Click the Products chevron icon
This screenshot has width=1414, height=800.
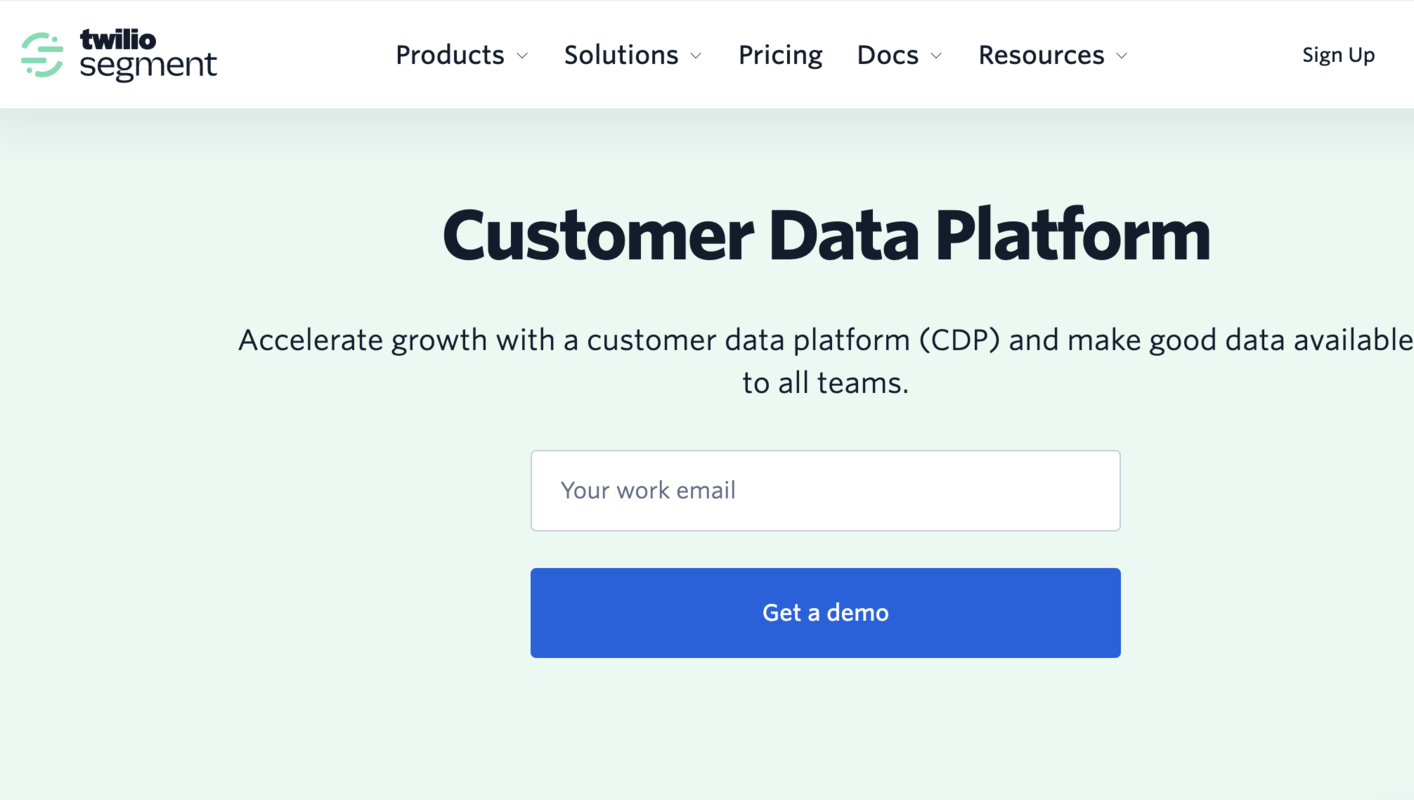[523, 57]
